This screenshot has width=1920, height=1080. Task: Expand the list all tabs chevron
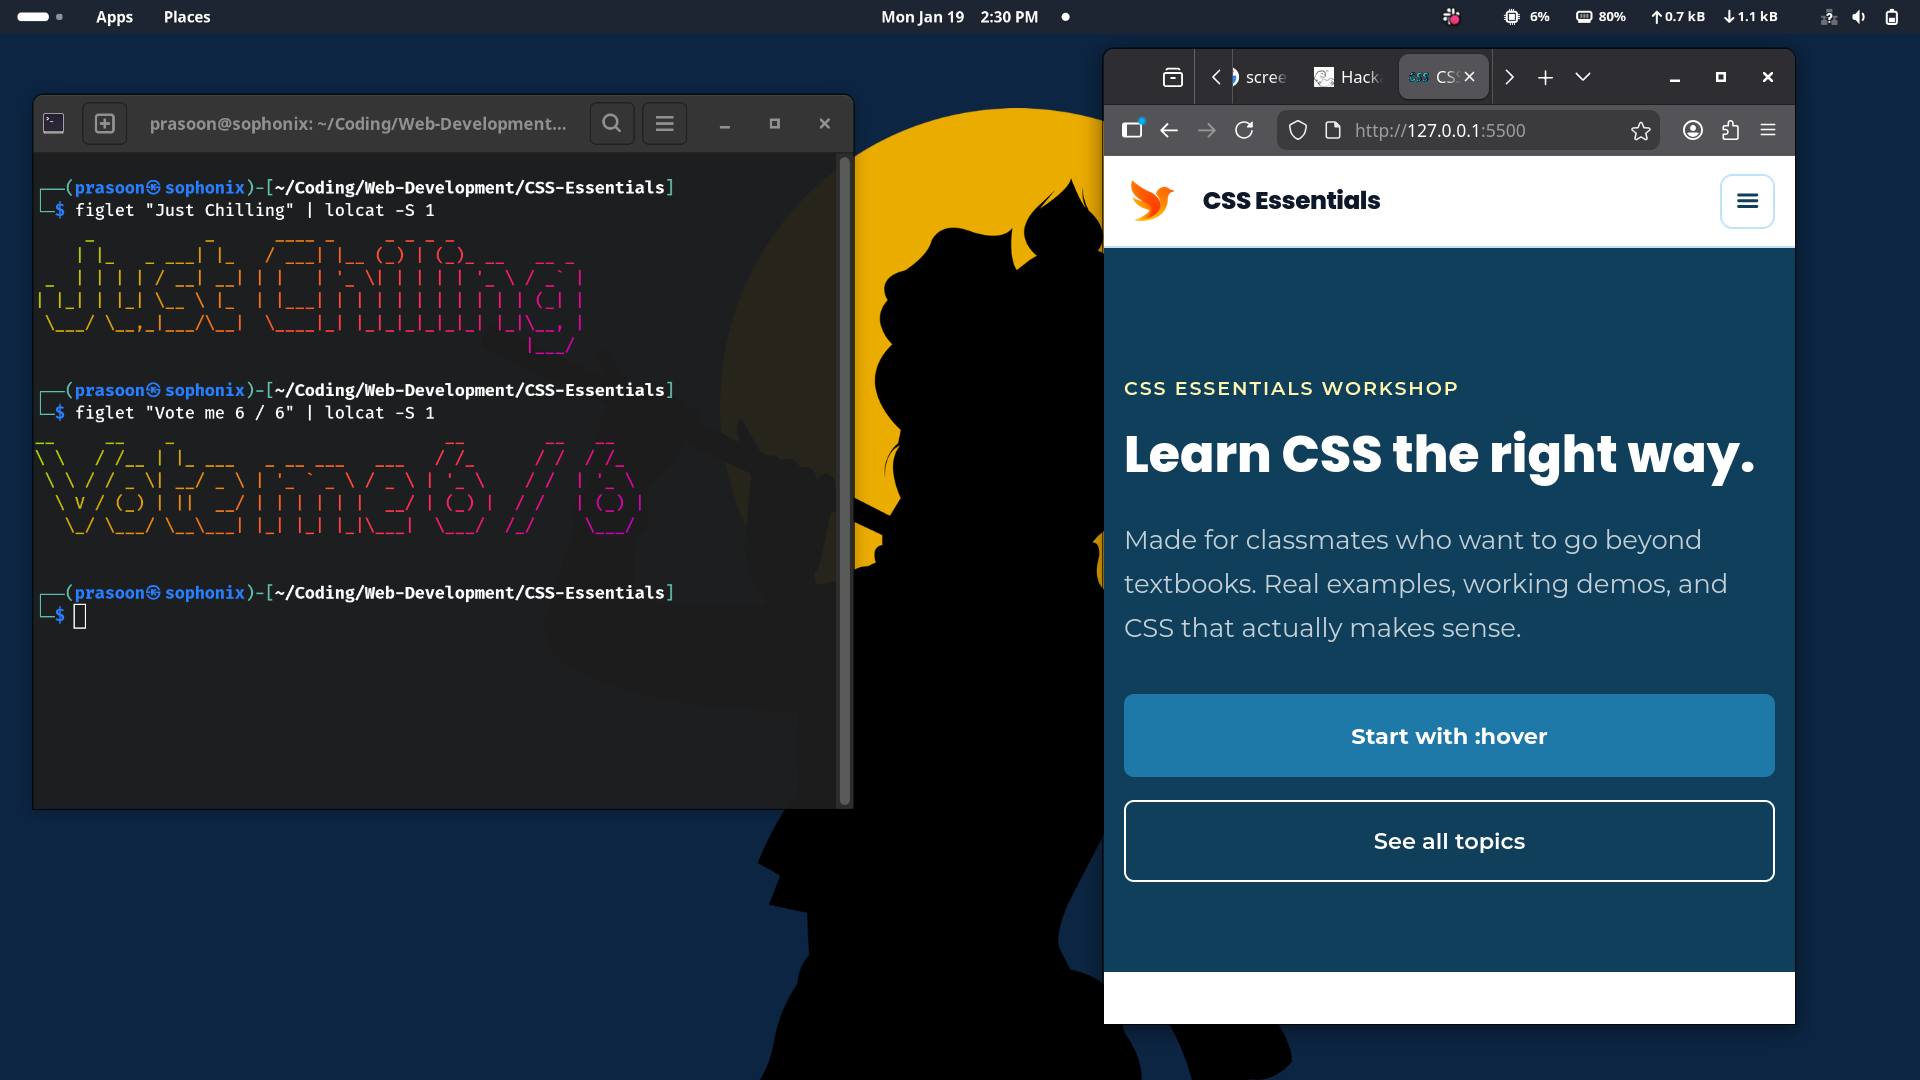click(1582, 77)
